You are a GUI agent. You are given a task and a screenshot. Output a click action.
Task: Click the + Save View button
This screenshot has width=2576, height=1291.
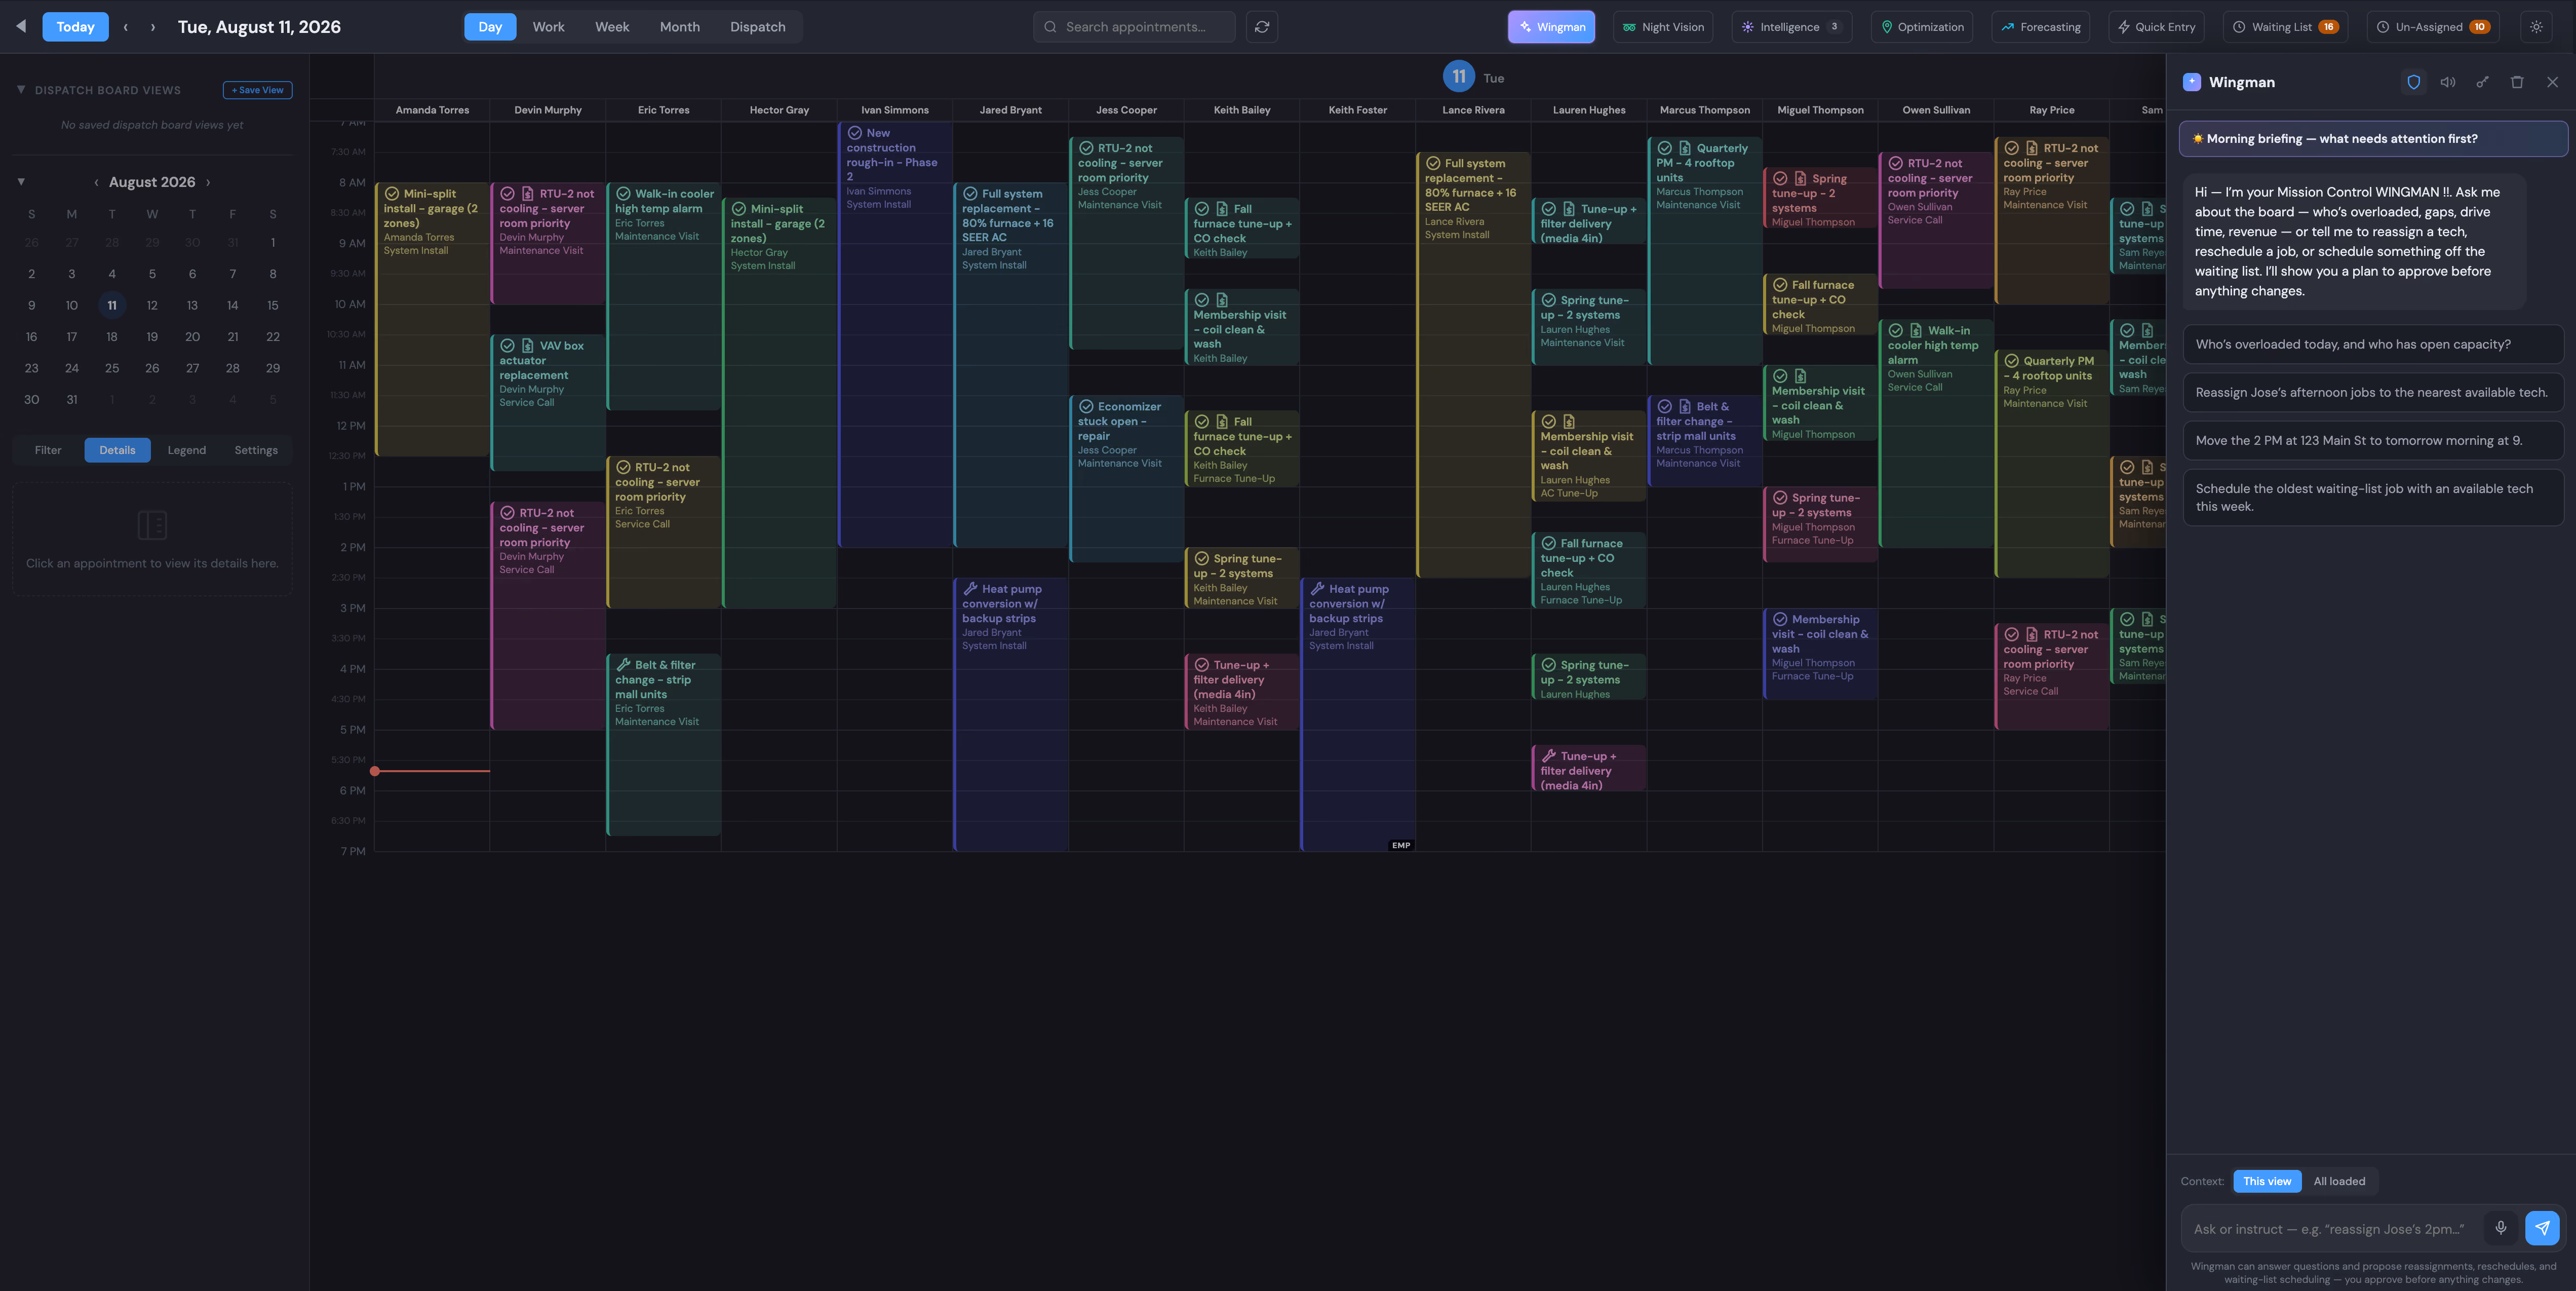tap(257, 90)
